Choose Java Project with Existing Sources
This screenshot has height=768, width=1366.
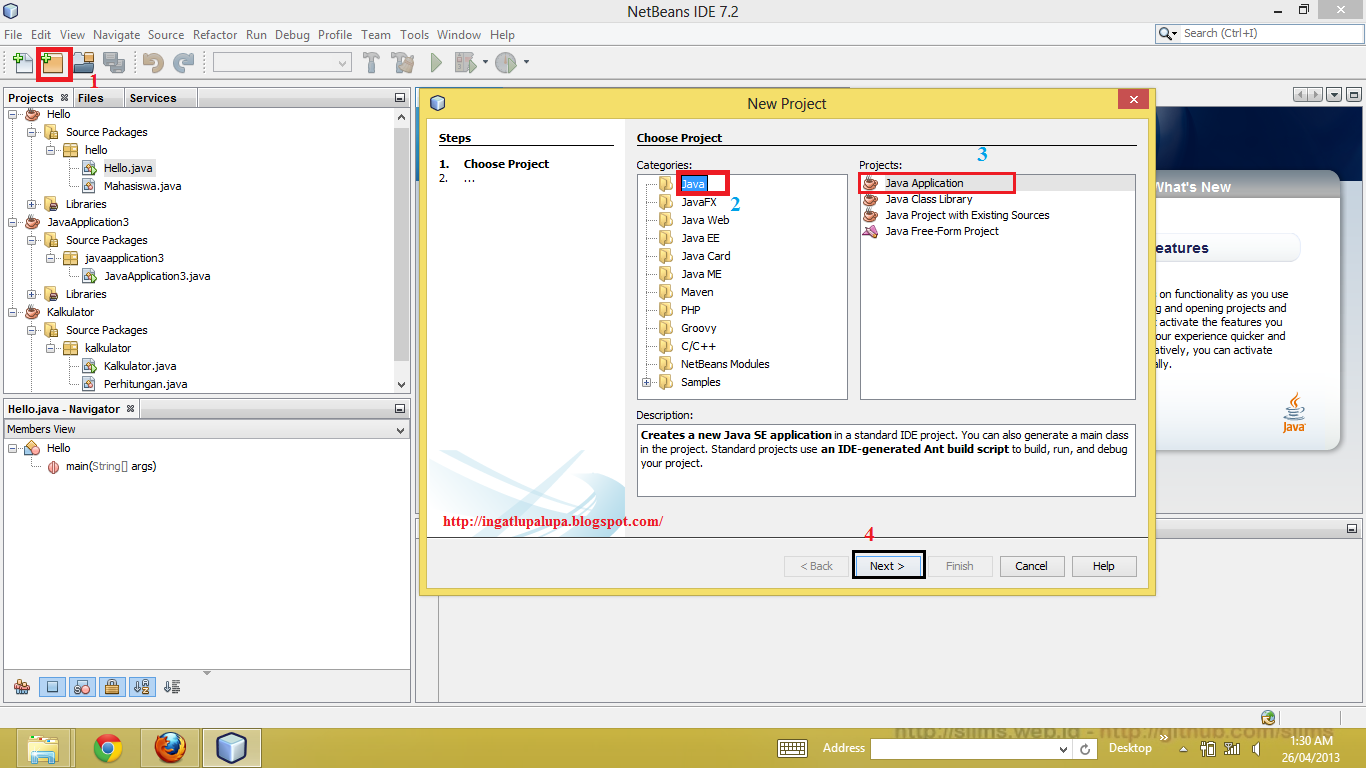967,215
